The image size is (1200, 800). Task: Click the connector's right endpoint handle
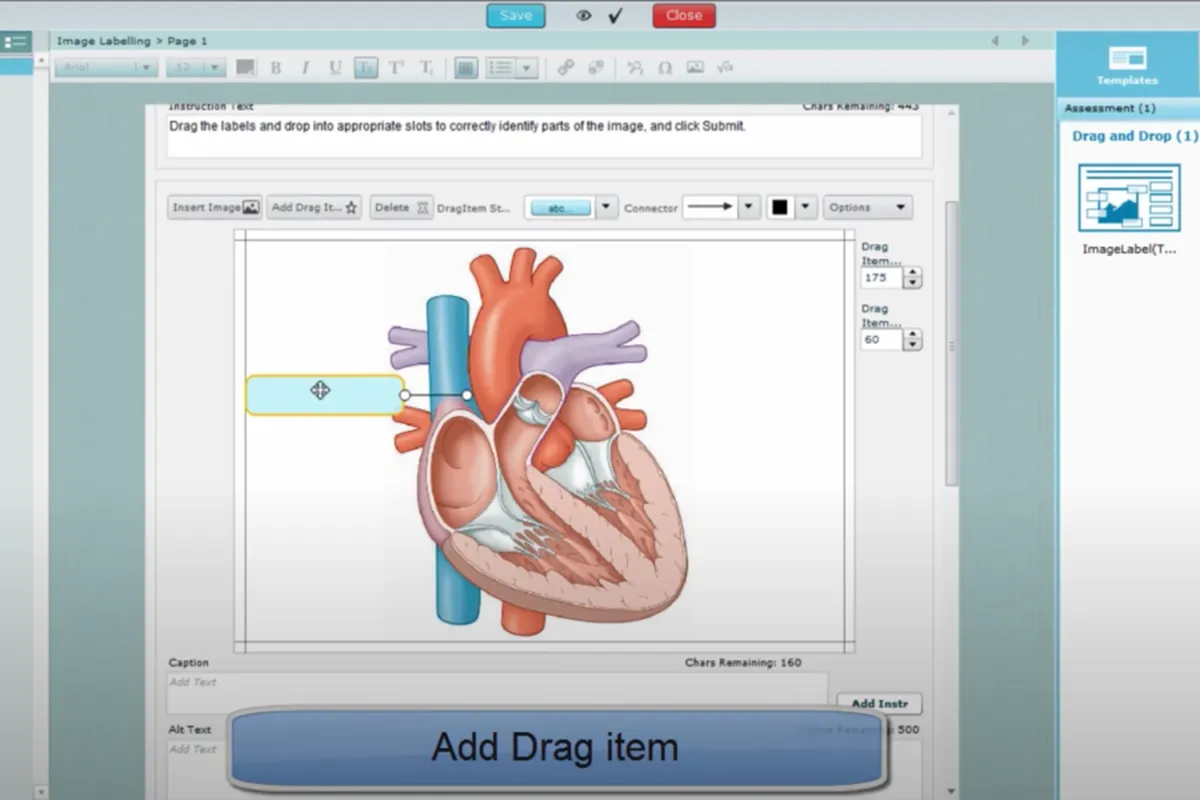coord(467,395)
